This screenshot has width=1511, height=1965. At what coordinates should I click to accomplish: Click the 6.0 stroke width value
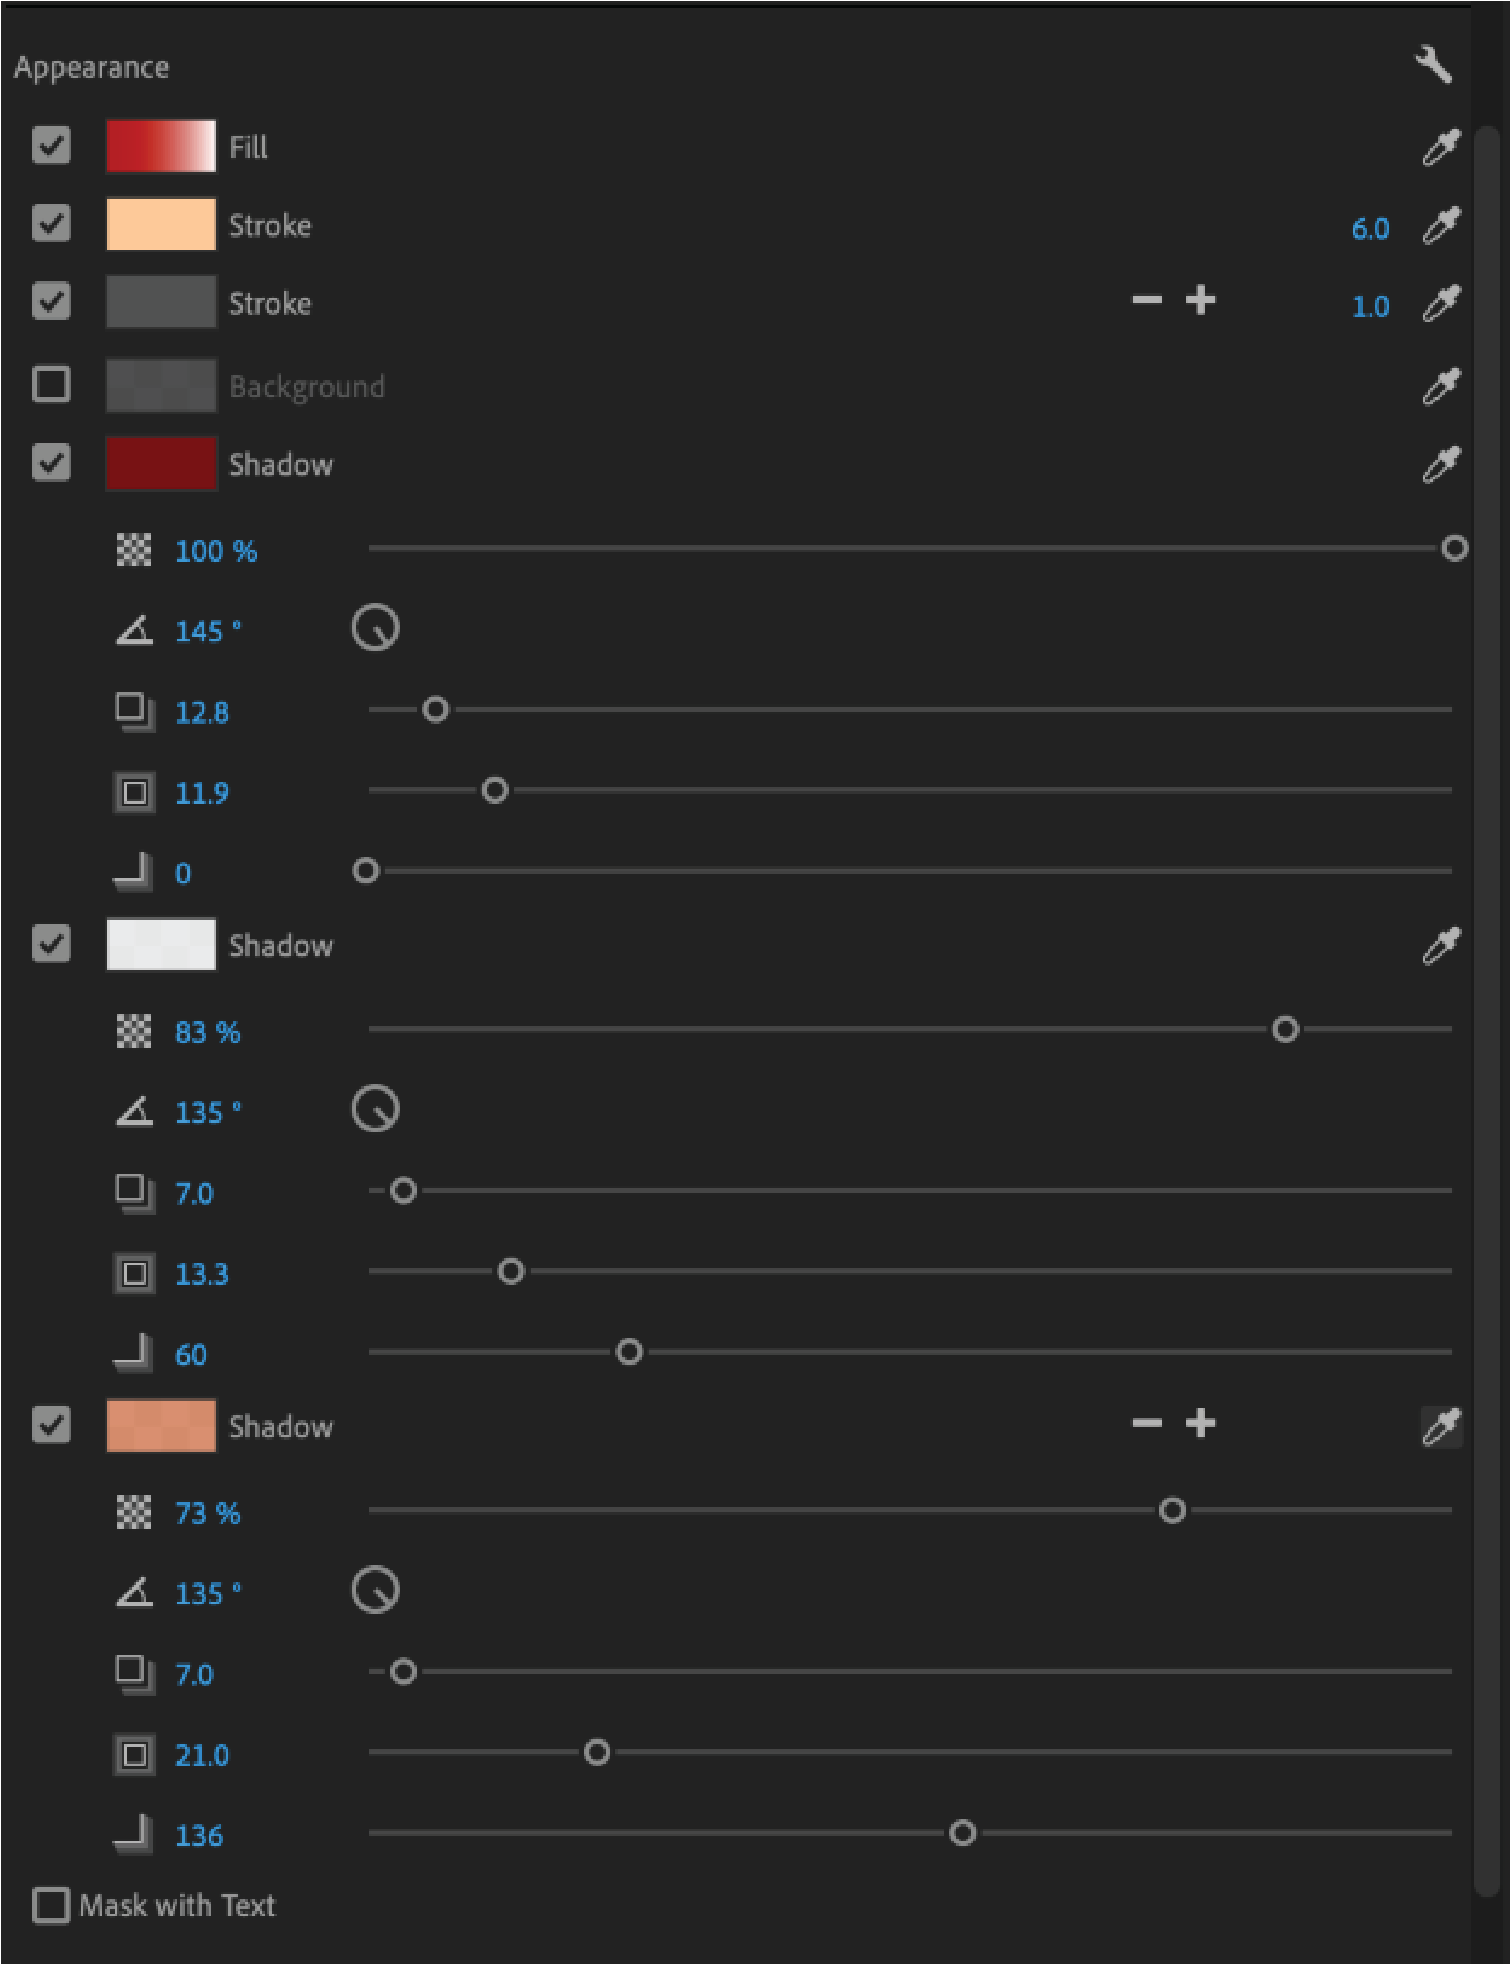[1370, 229]
